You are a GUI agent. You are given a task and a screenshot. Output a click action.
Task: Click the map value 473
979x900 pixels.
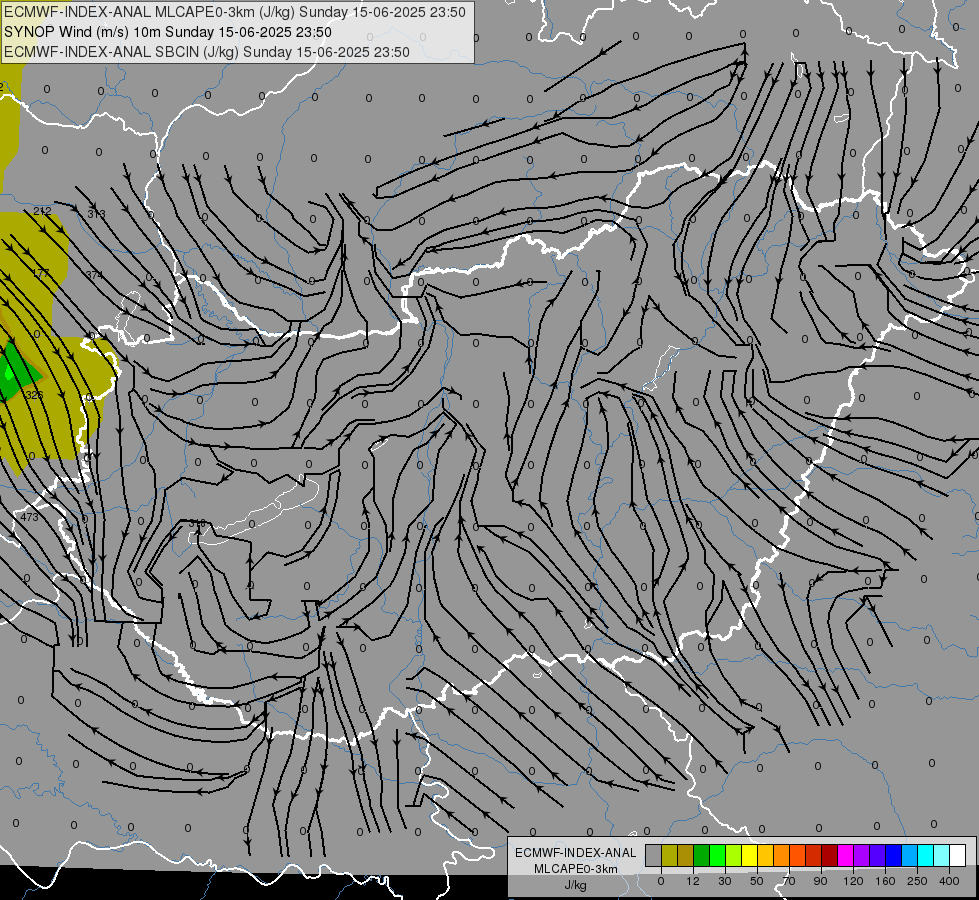point(29,517)
